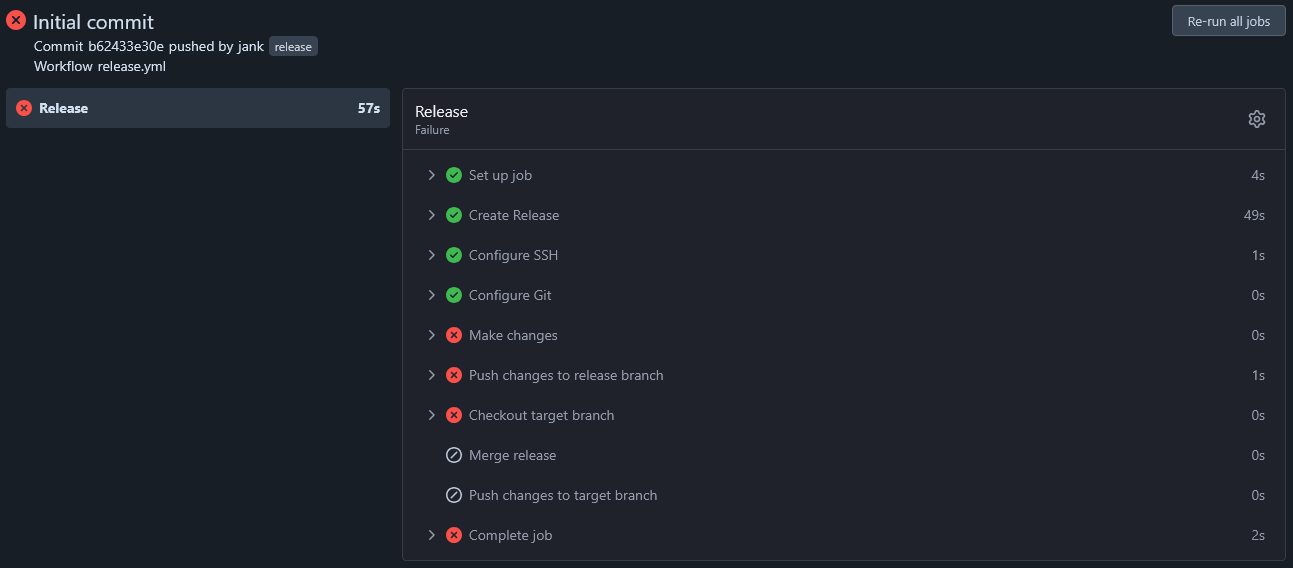
Task: Click green check icon for Configure SSH
Action: click(454, 255)
